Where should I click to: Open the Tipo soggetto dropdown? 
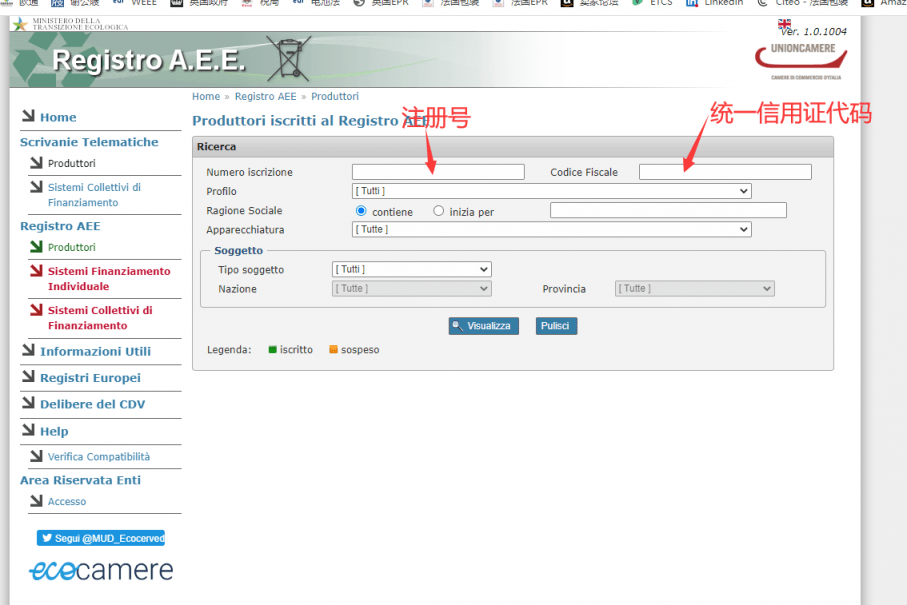[x=411, y=269]
